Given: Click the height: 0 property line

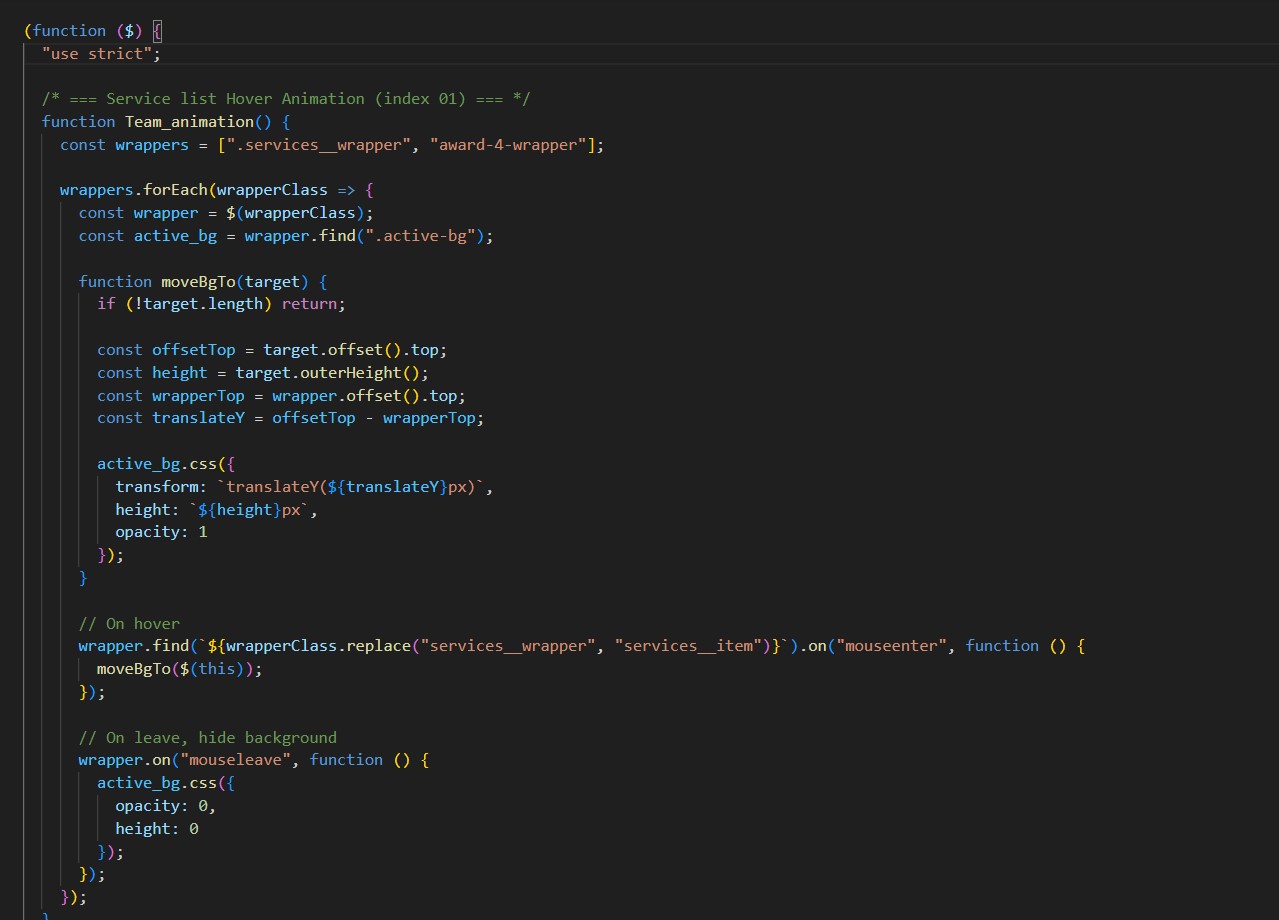Looking at the screenshot, I should pyautogui.click(x=157, y=829).
